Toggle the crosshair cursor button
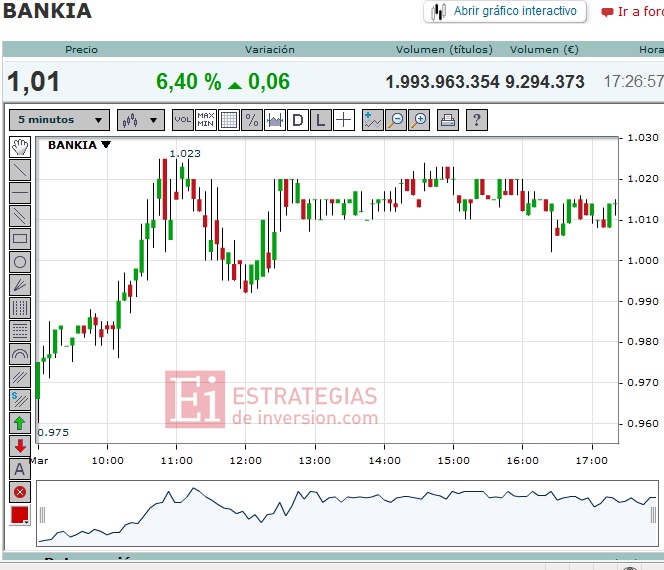The image size is (664, 570). pyautogui.click(x=344, y=120)
